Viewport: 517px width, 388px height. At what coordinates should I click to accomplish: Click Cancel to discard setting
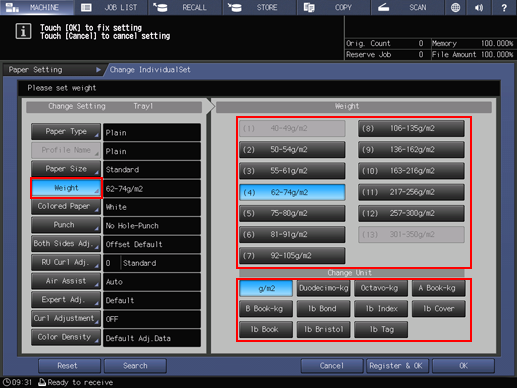pos(332,366)
